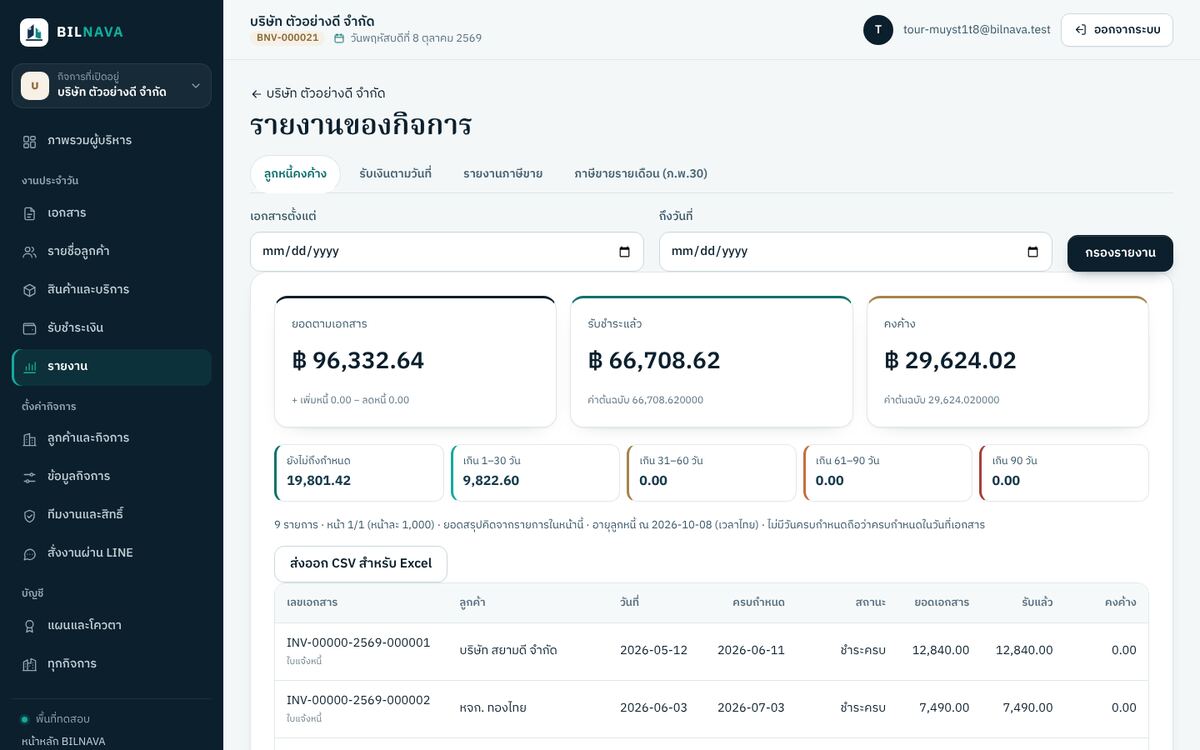This screenshot has width=1200, height=750.
Task: Click the กรองรายงาน filter button
Action: coord(1120,253)
